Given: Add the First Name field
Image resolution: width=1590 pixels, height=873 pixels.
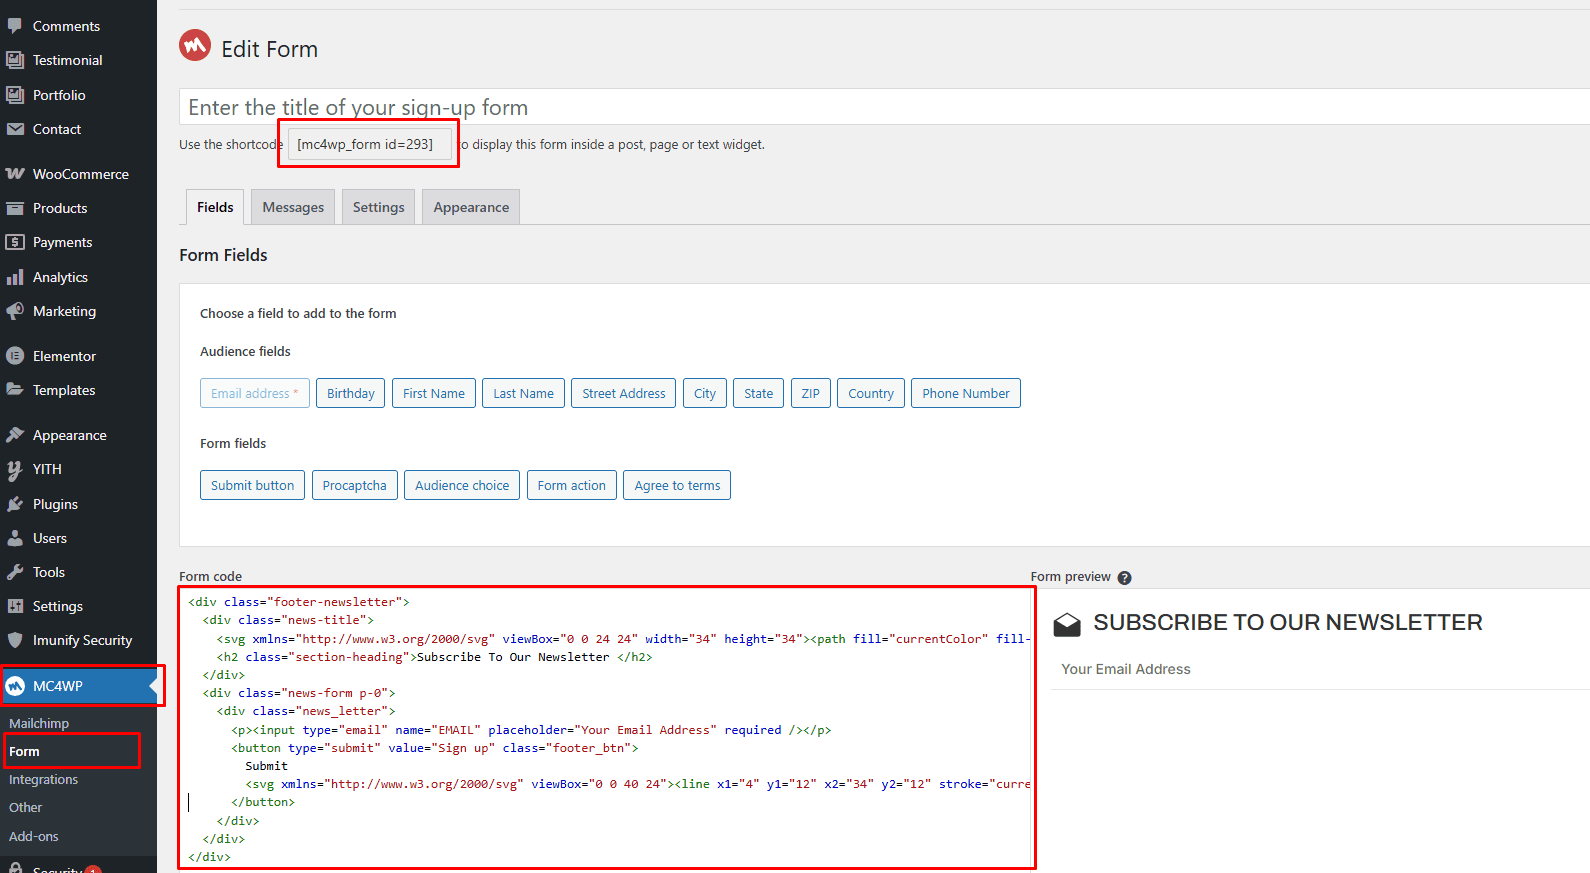Looking at the screenshot, I should coord(434,393).
